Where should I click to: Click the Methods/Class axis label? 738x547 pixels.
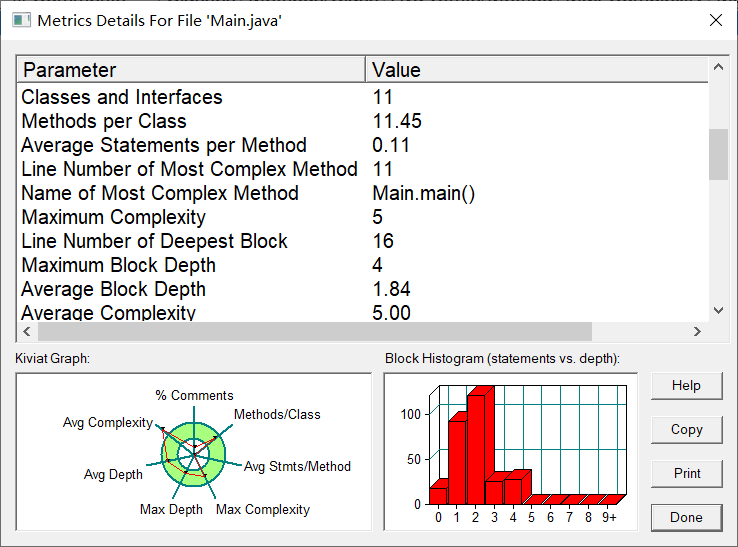pos(277,414)
